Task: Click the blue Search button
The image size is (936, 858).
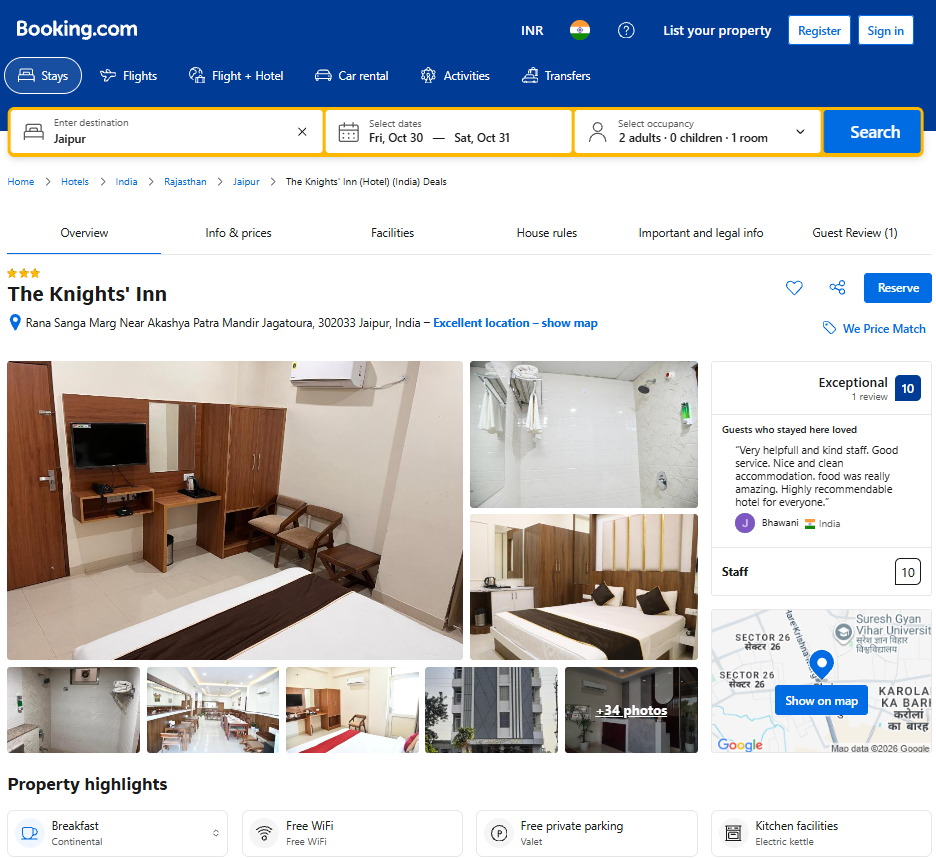Action: coord(872,132)
